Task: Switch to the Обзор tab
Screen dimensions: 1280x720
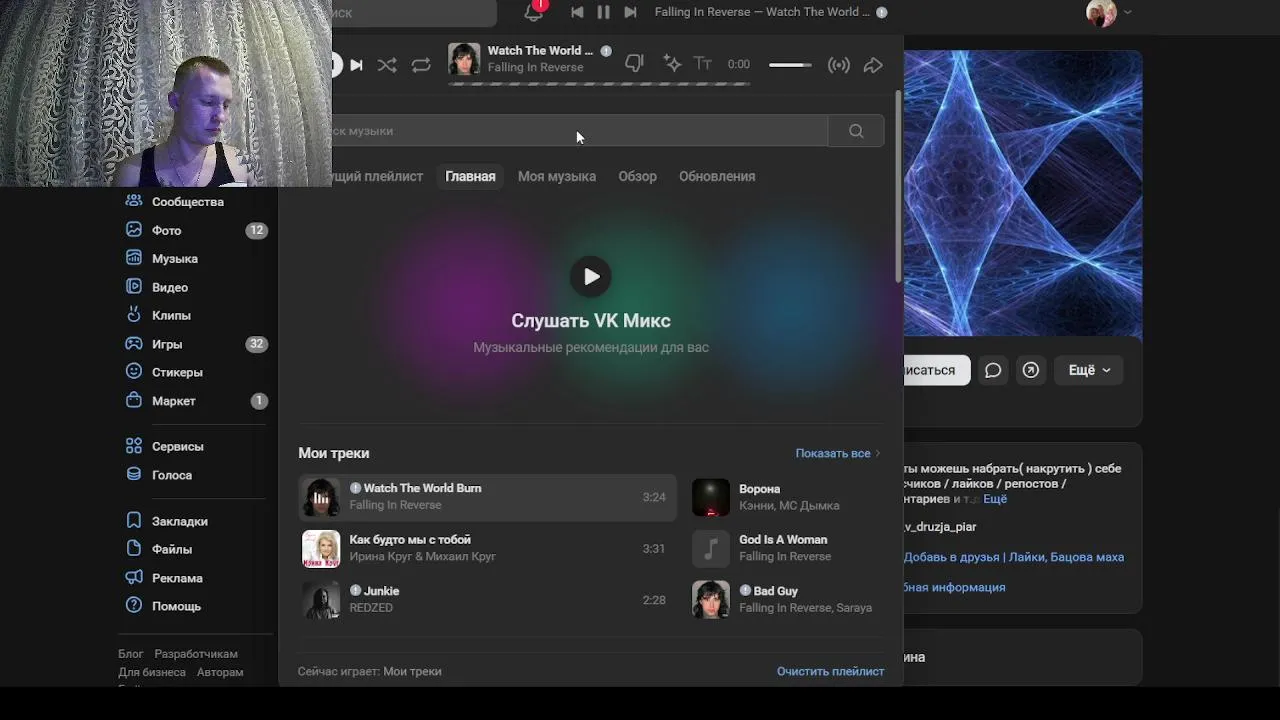Action: (x=637, y=176)
